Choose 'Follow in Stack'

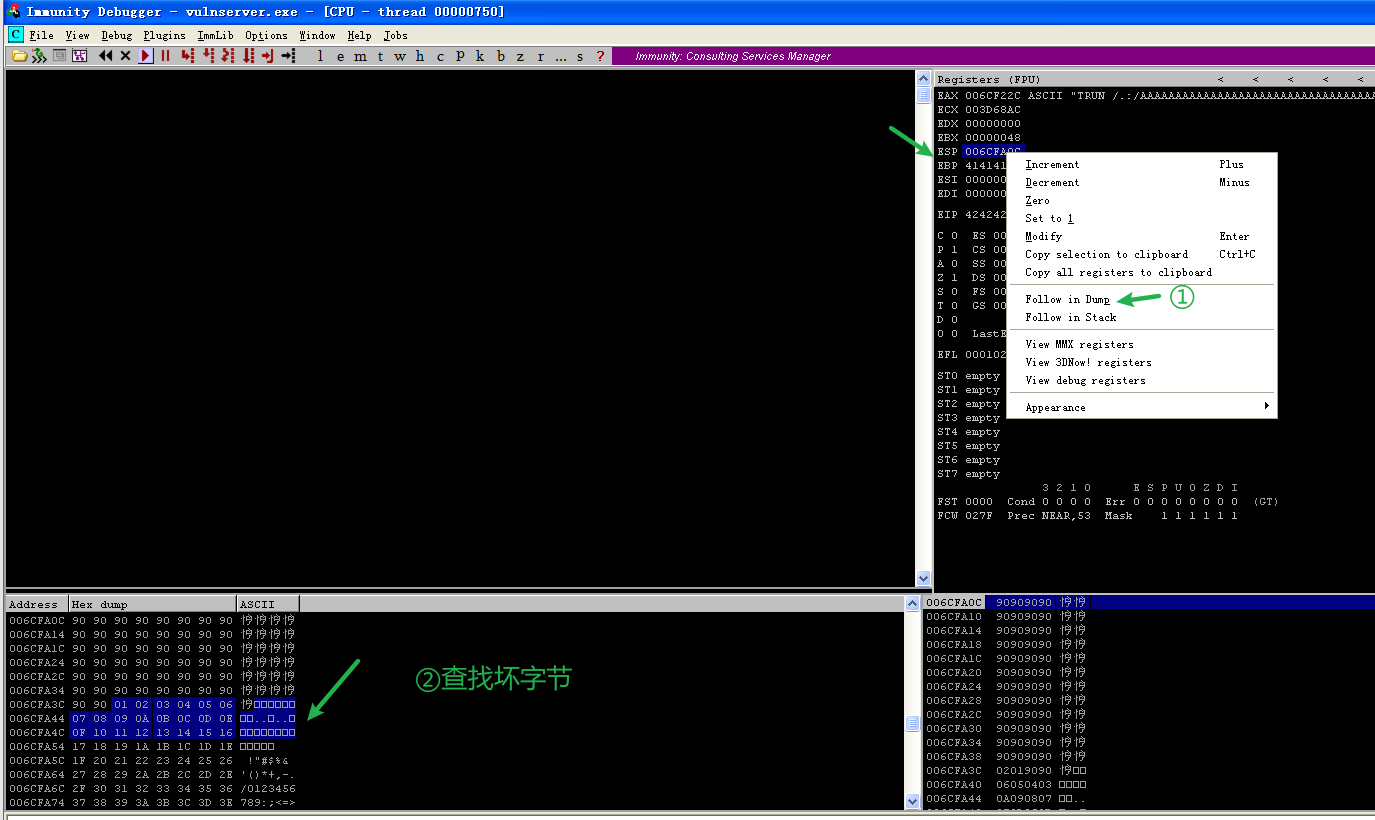pos(1141,317)
